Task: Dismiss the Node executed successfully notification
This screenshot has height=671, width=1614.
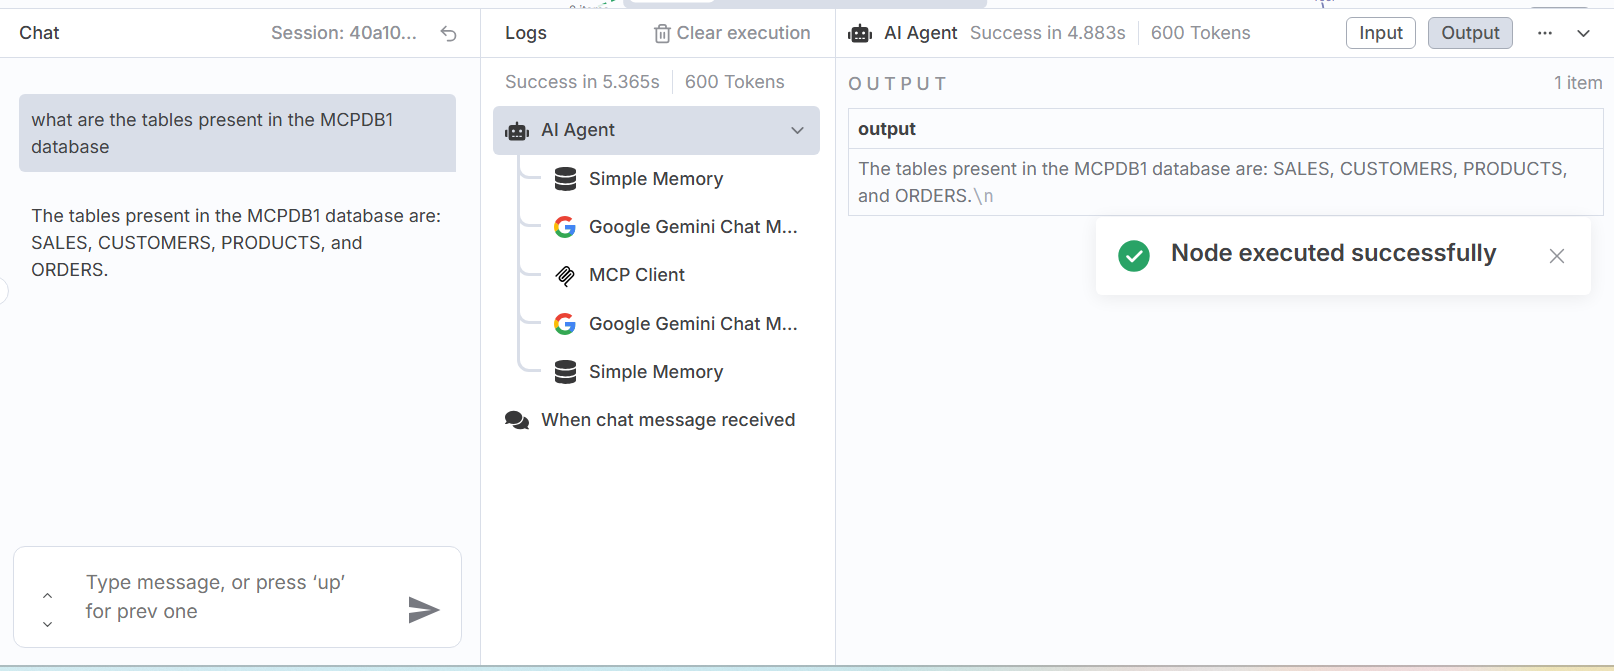Action: tap(1556, 256)
